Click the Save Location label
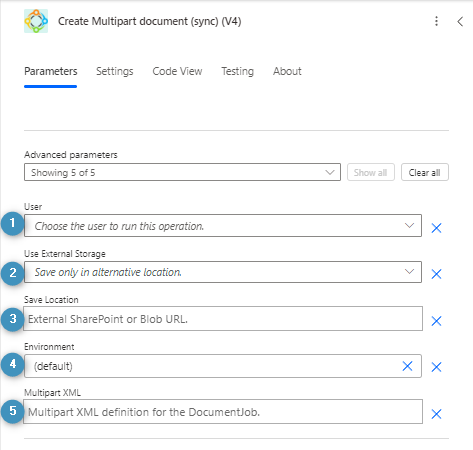The image size is (473, 450). (x=51, y=300)
